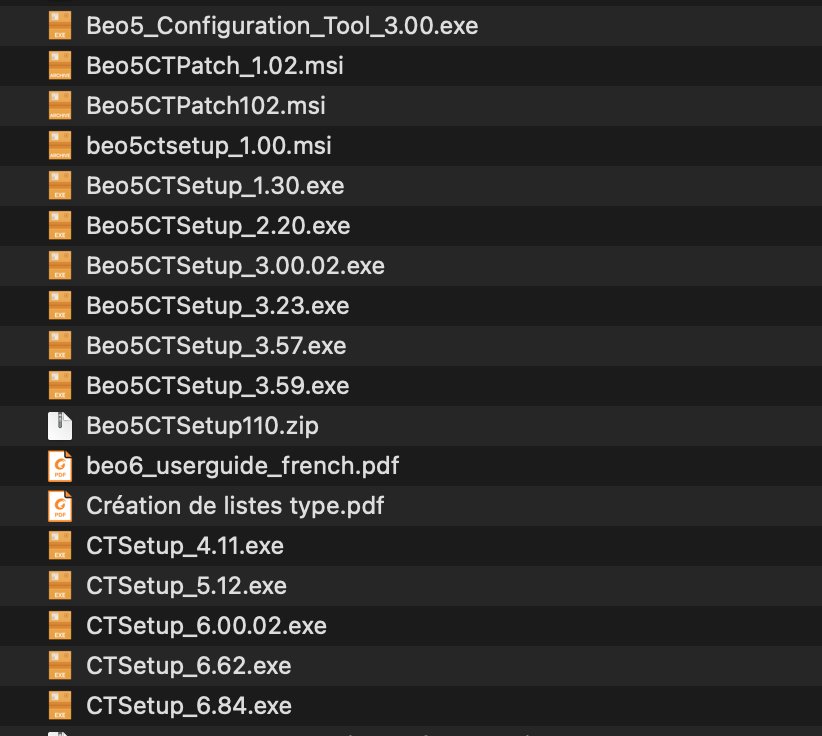
Task: Pick the Beo5CTSetup_3.23.exe entry
Action: click(x=217, y=306)
